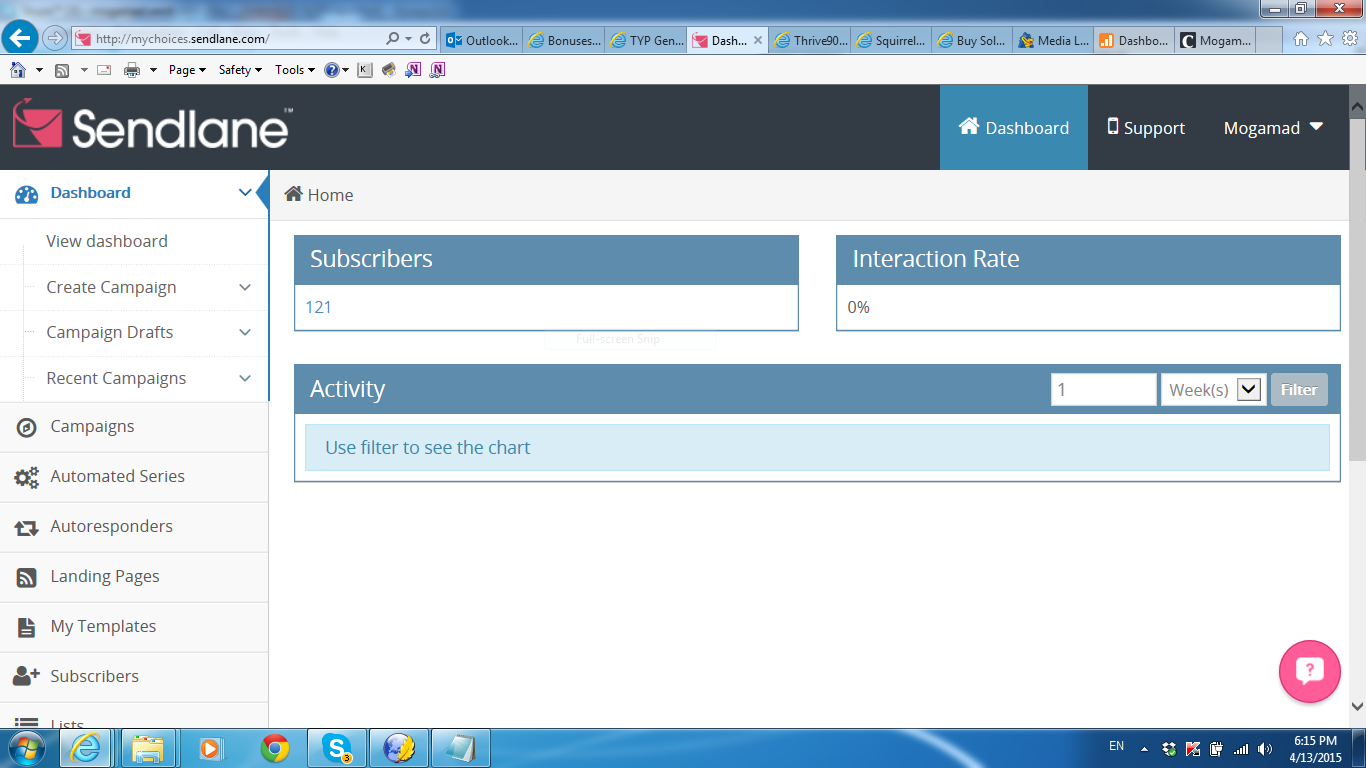Switch to the Bonuses browser tab

[x=564, y=40]
